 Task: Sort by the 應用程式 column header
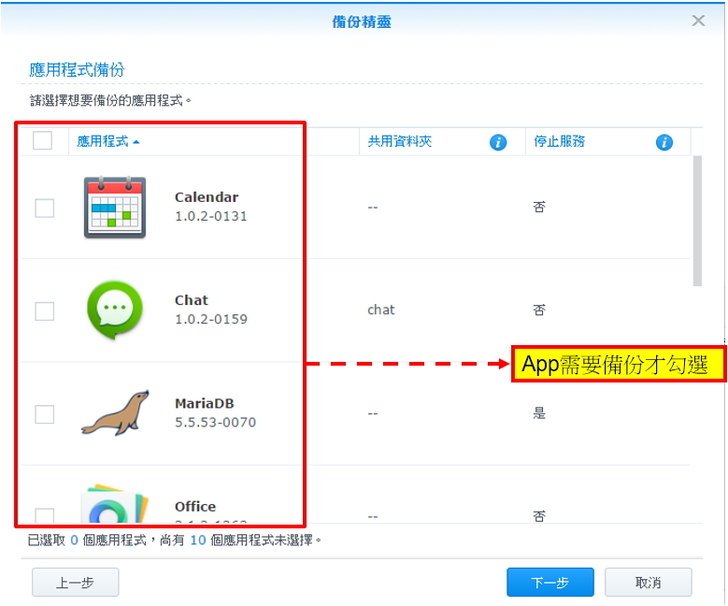pyautogui.click(x=108, y=141)
